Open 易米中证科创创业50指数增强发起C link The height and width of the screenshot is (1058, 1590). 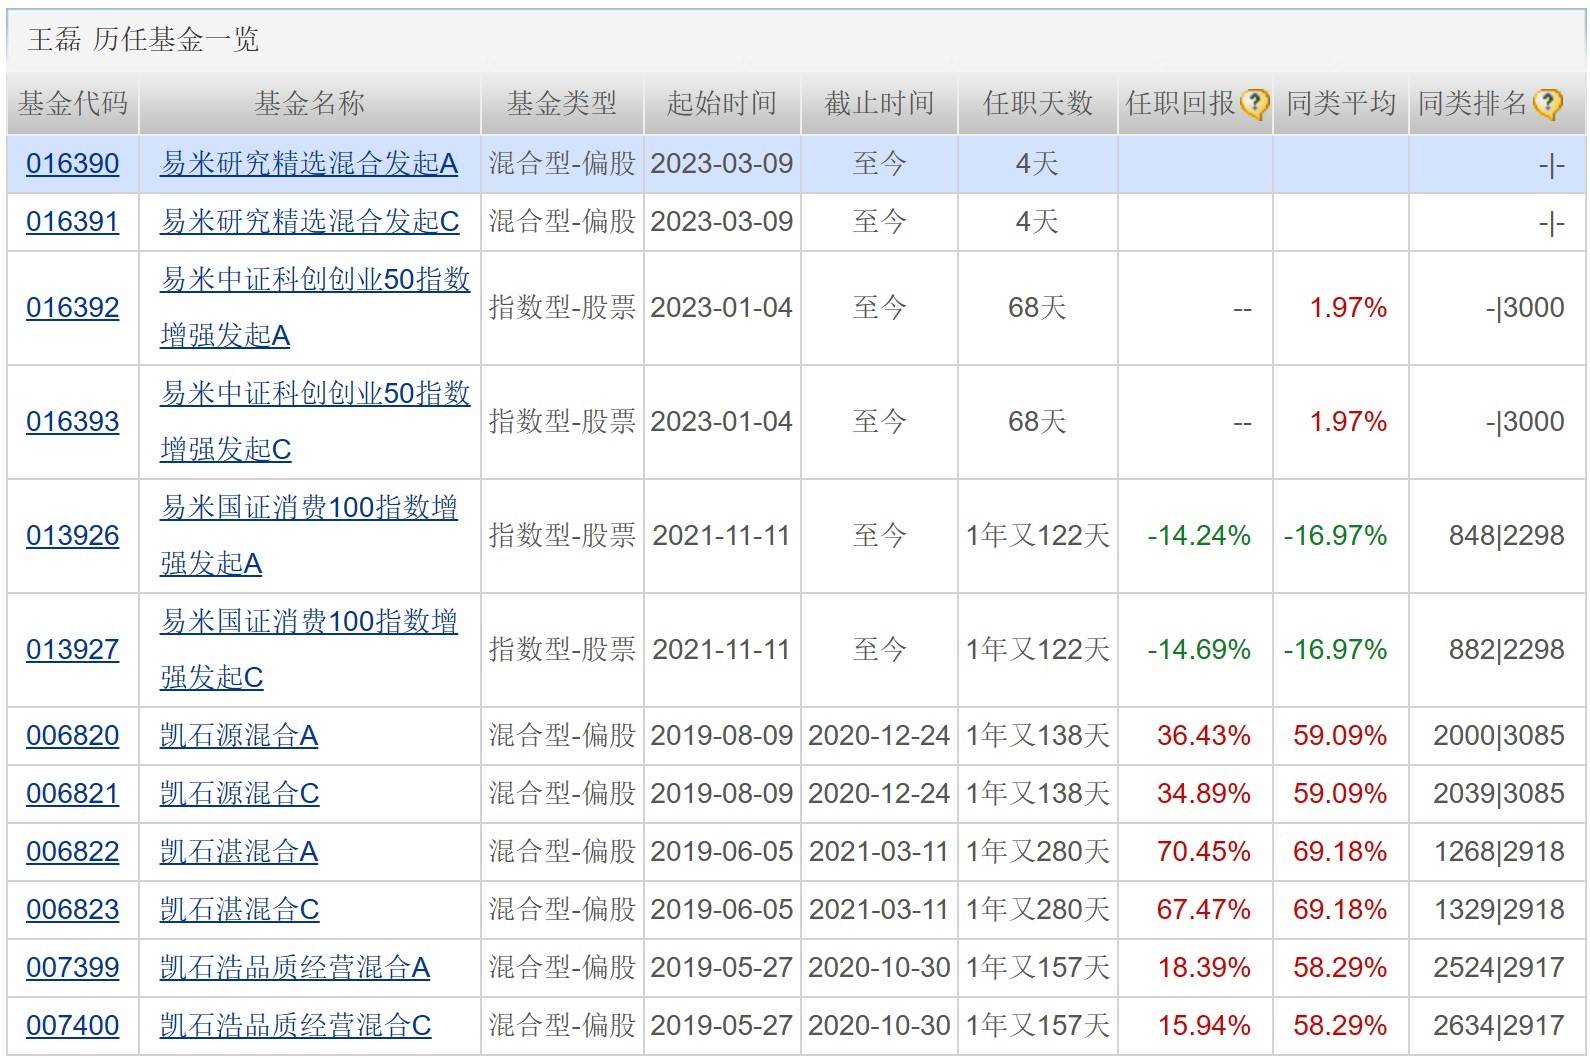point(315,422)
